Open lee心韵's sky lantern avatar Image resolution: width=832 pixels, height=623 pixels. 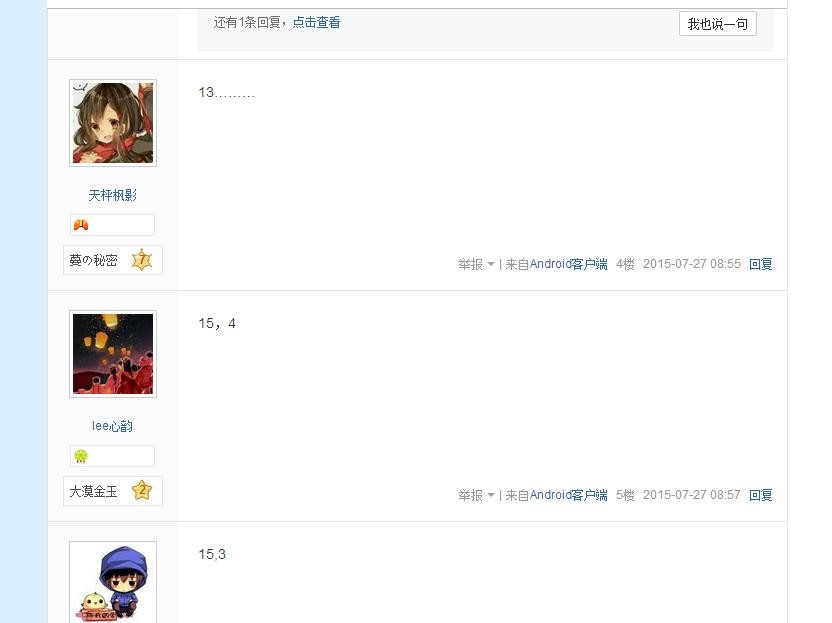[113, 354]
